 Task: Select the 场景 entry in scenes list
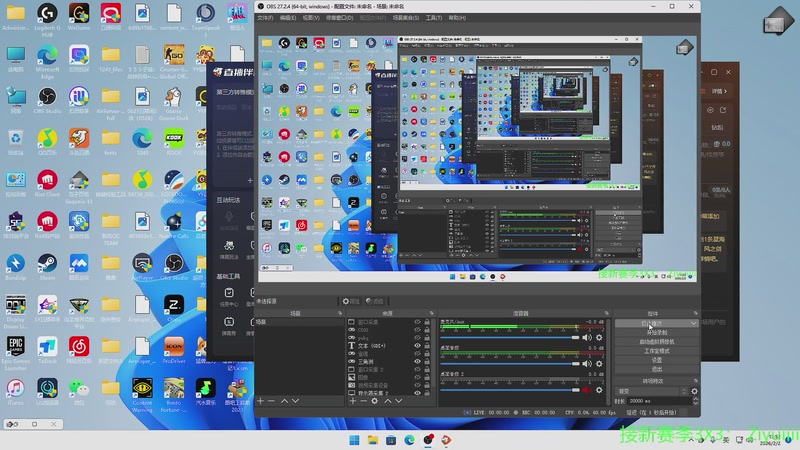point(299,322)
